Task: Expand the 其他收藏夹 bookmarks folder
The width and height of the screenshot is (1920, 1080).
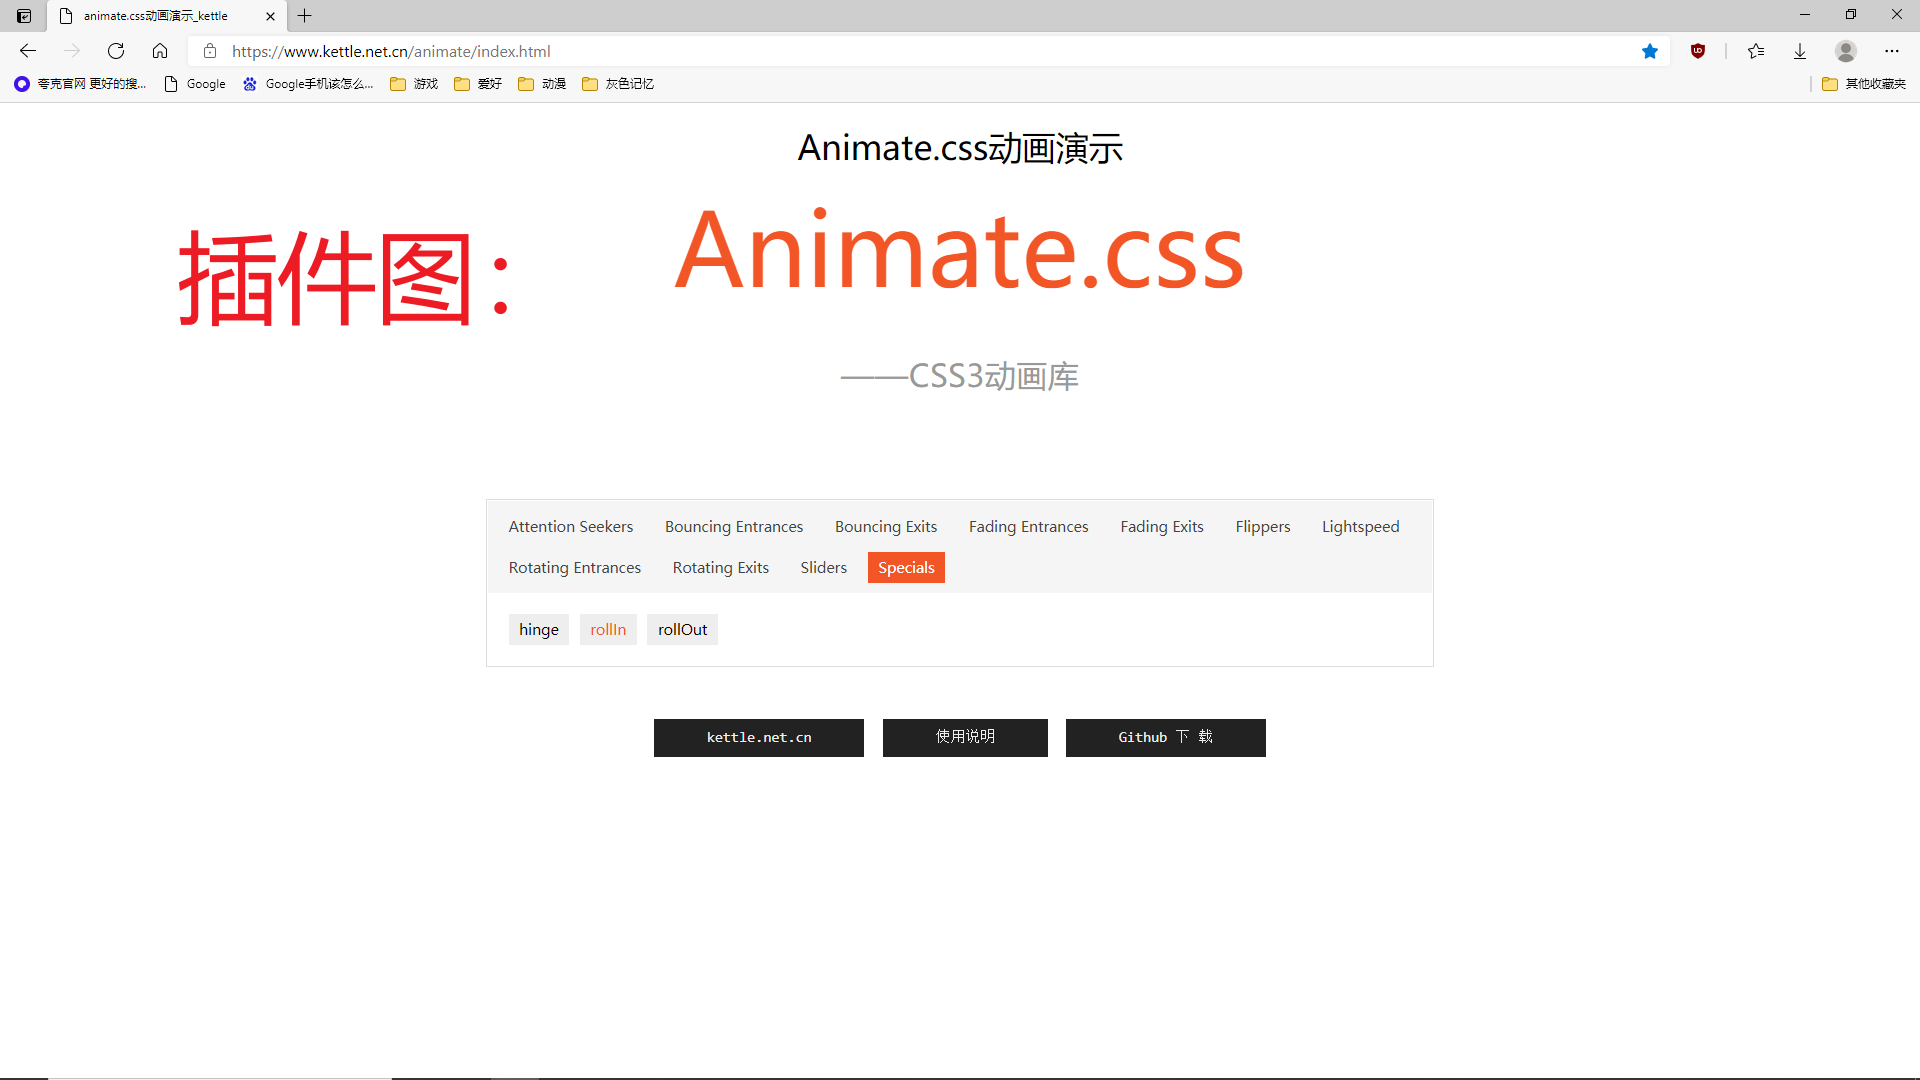Action: click(x=1864, y=84)
